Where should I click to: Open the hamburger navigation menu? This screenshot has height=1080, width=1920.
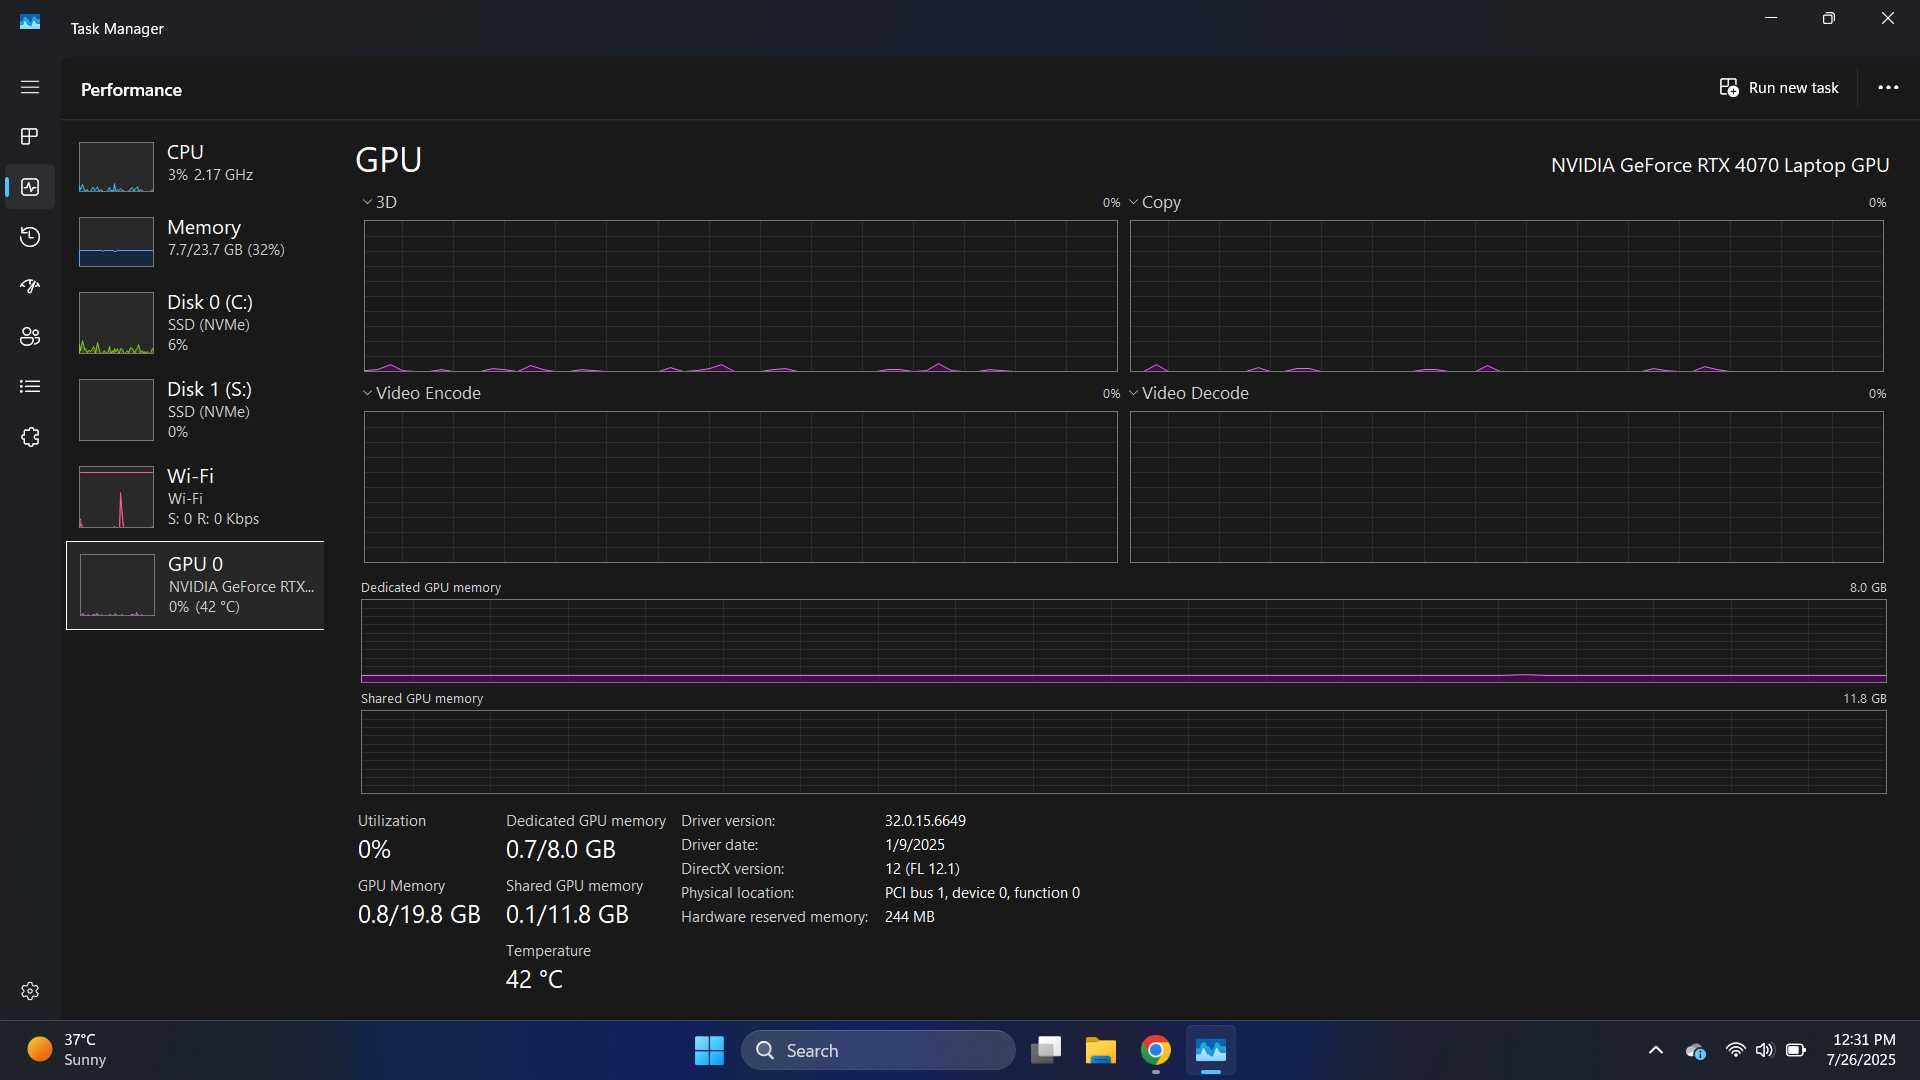coord(30,87)
